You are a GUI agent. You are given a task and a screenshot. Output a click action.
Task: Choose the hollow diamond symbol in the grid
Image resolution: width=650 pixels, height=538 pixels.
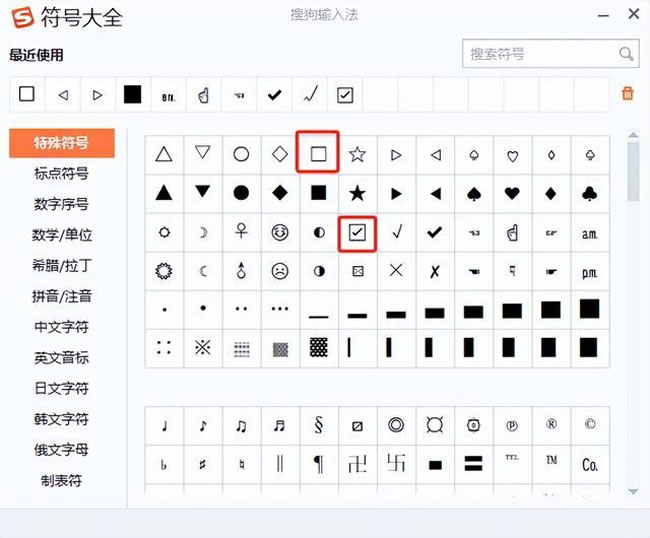pyautogui.click(x=280, y=154)
